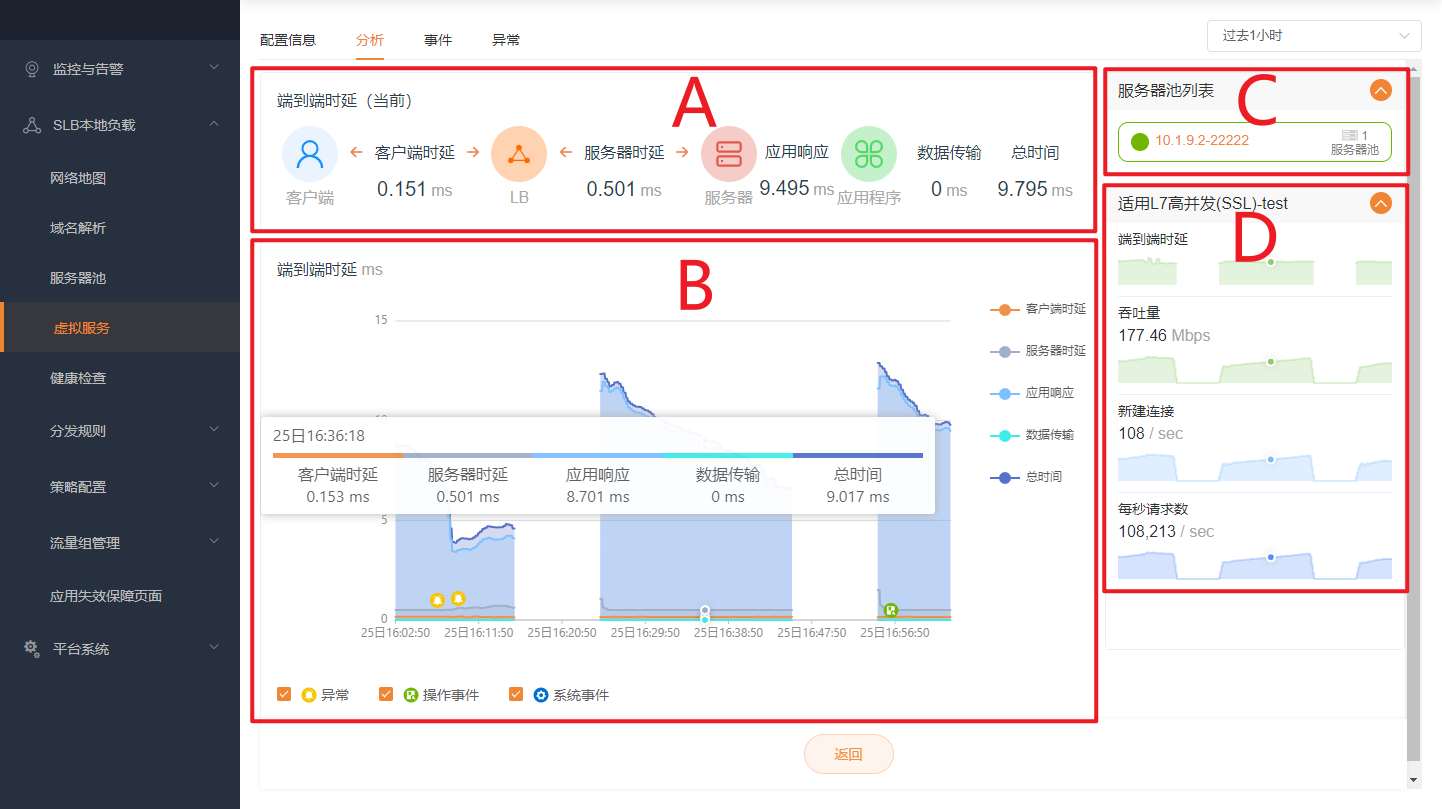Collapse the 适用L7高并发(SSL)-test panel
The height and width of the screenshot is (809, 1442).
pos(1381,202)
